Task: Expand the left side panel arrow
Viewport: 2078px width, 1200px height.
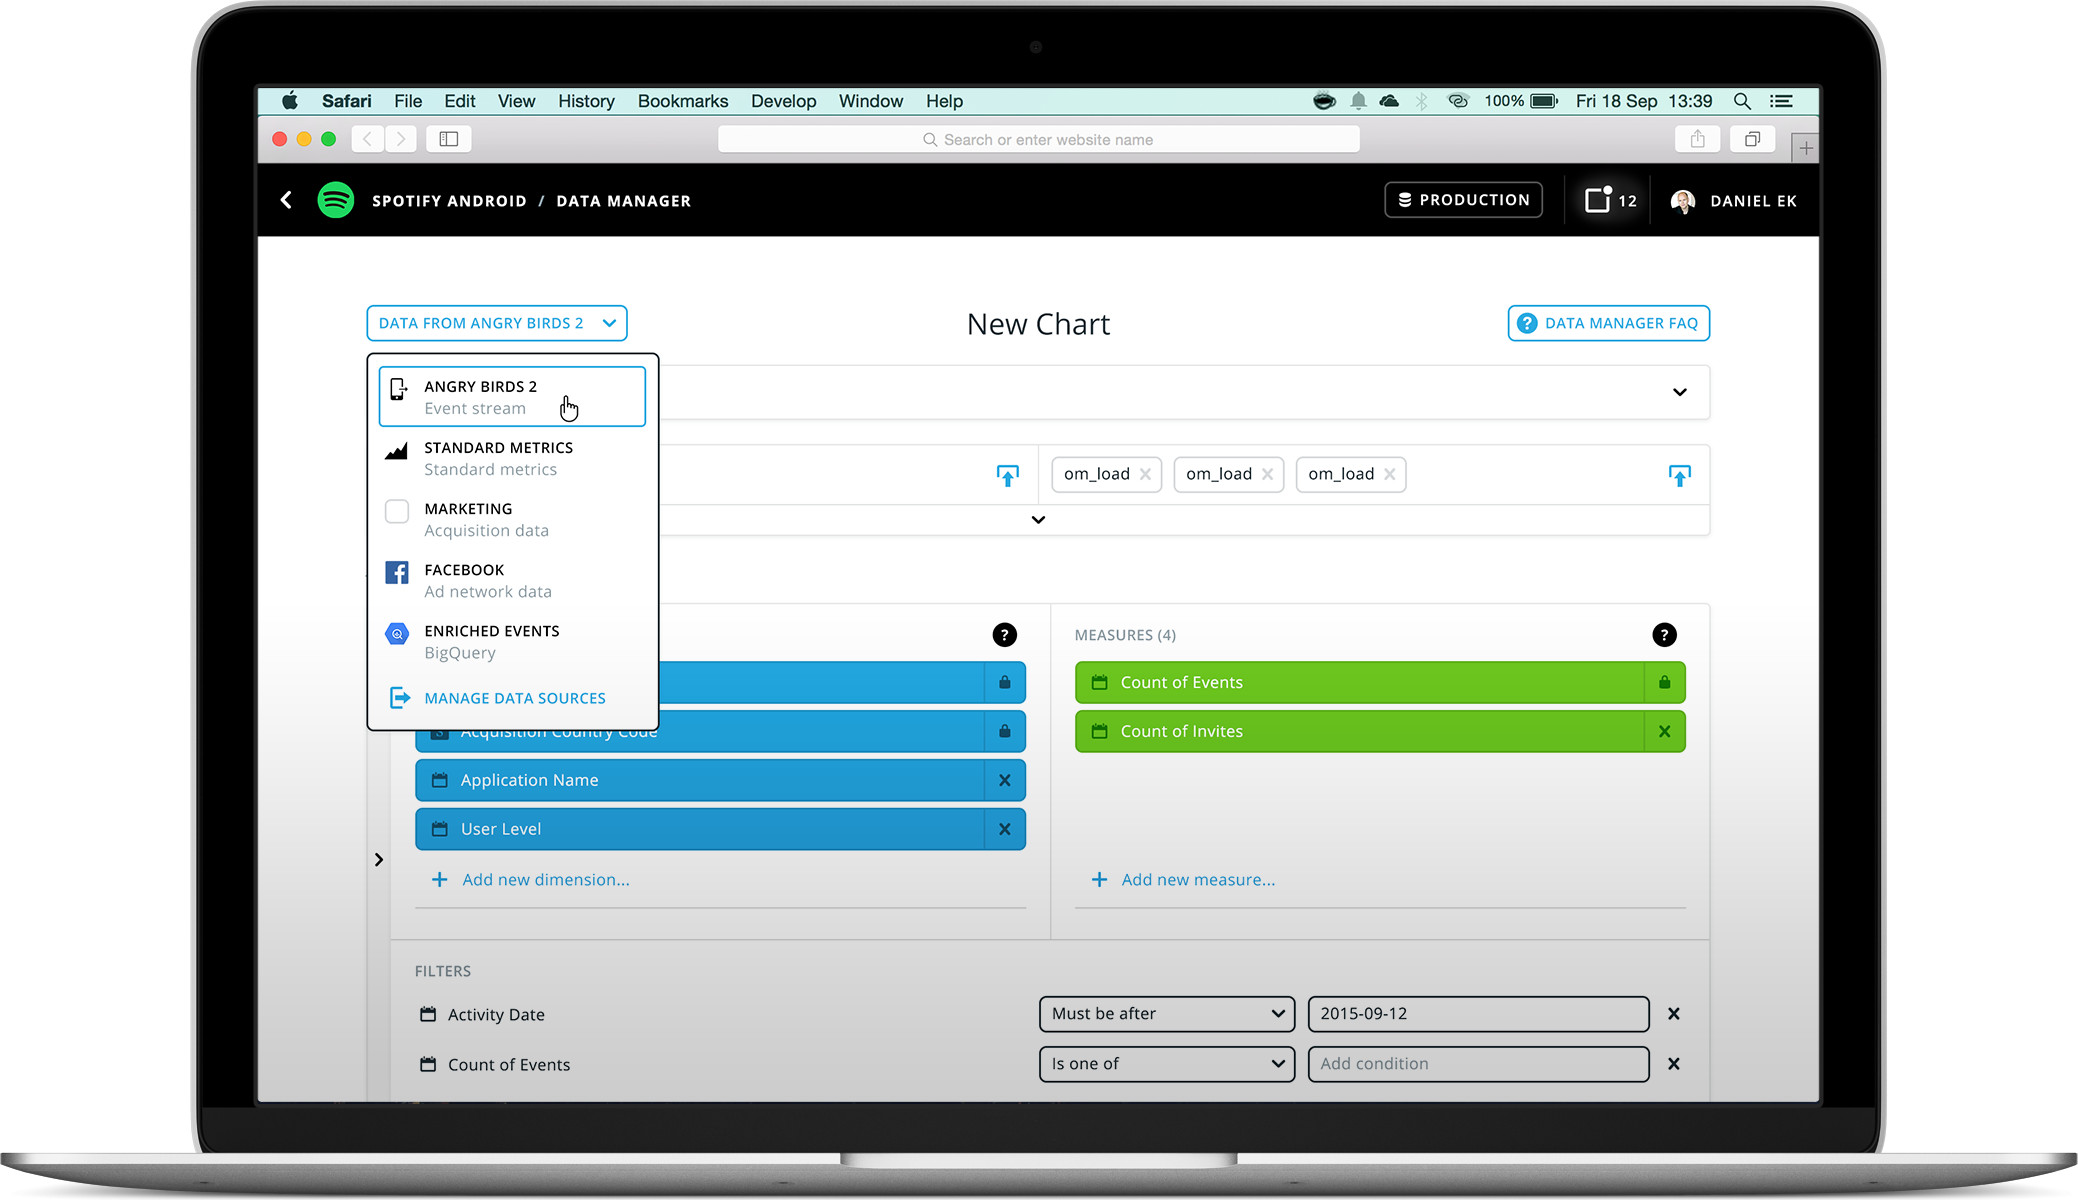Action: [379, 860]
